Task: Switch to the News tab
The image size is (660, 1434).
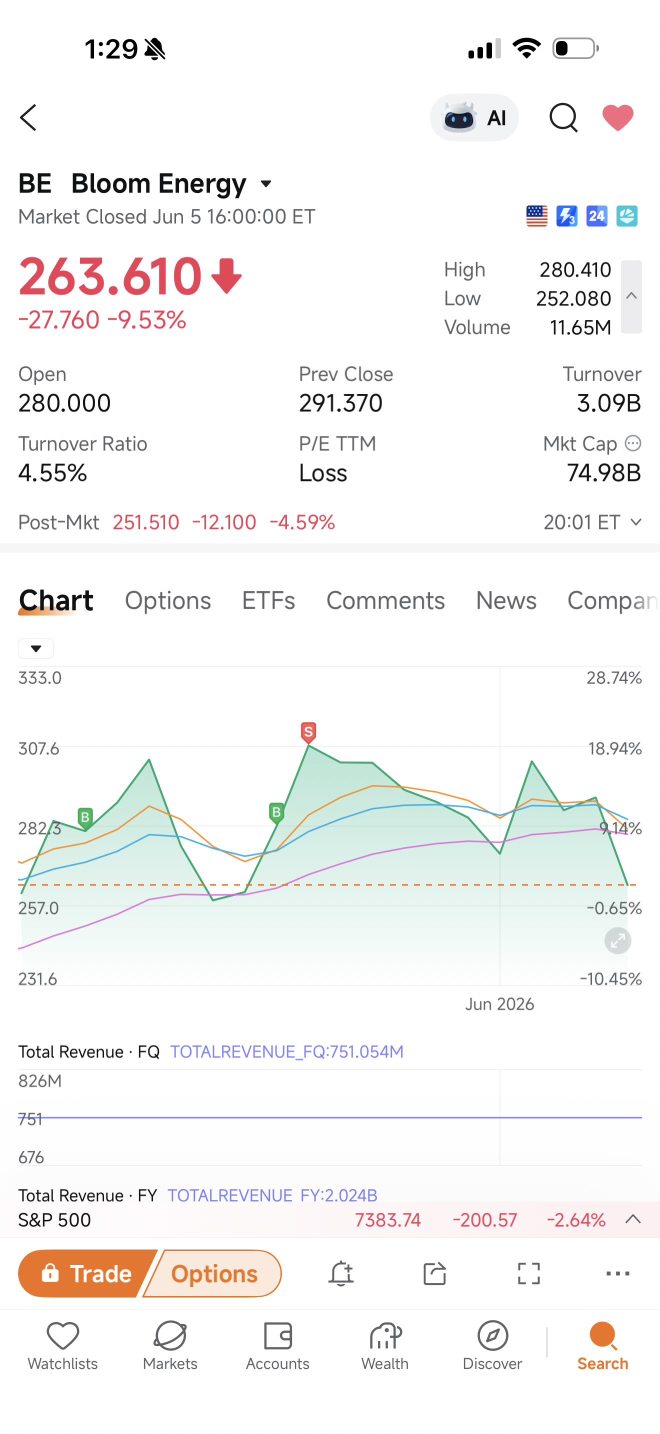Action: click(x=506, y=600)
